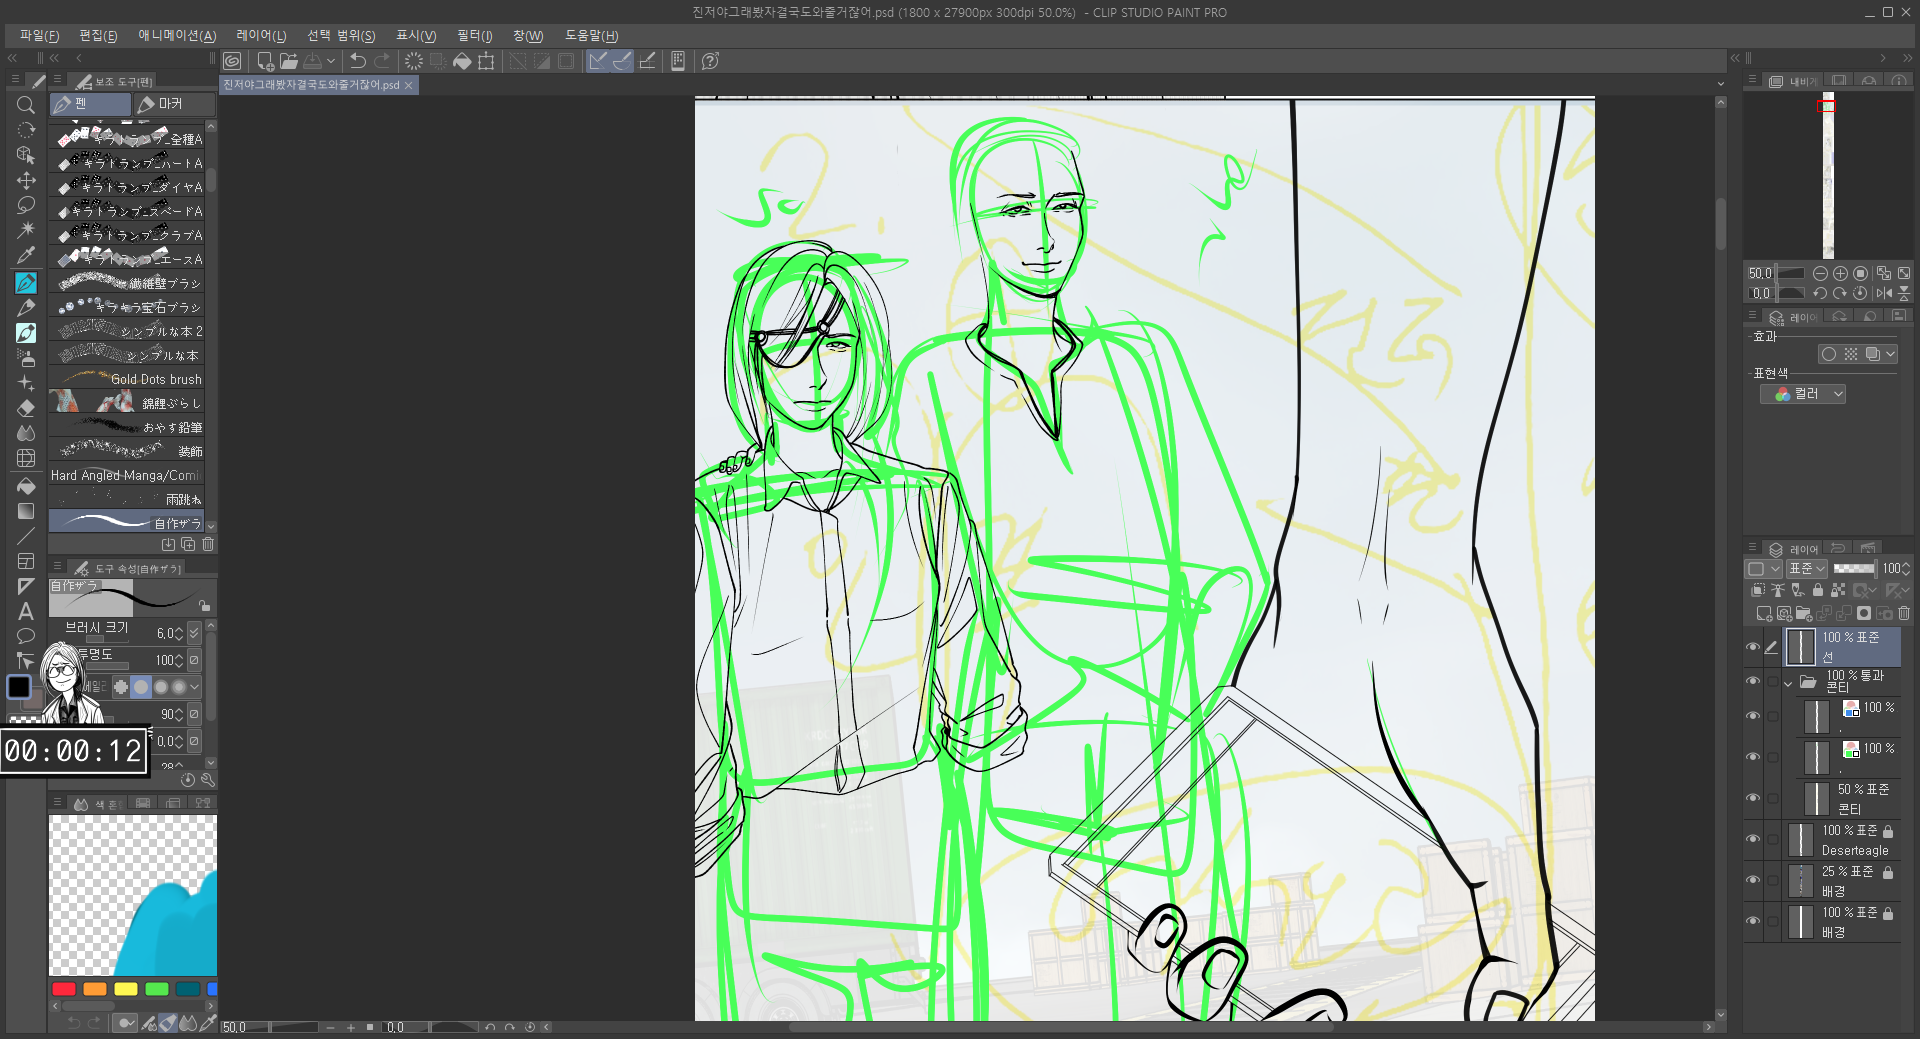
Task: Select the Eraser tool
Action: click(x=26, y=408)
